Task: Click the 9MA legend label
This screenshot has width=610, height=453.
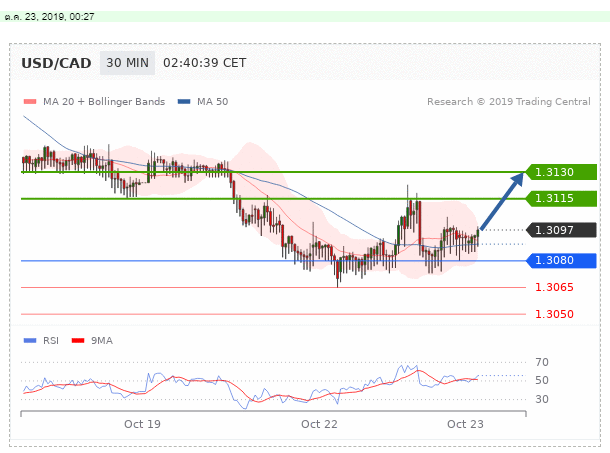Action: click(102, 341)
